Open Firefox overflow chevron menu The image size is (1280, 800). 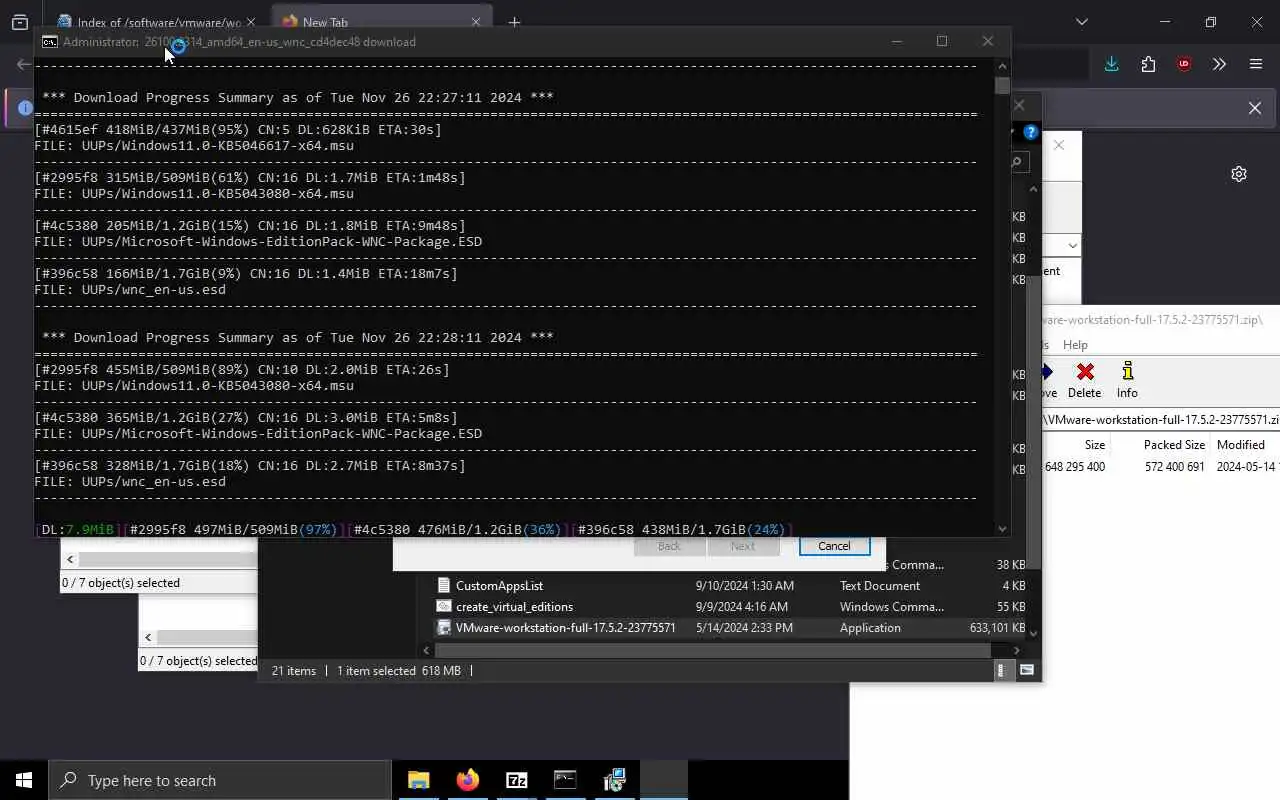[1219, 64]
